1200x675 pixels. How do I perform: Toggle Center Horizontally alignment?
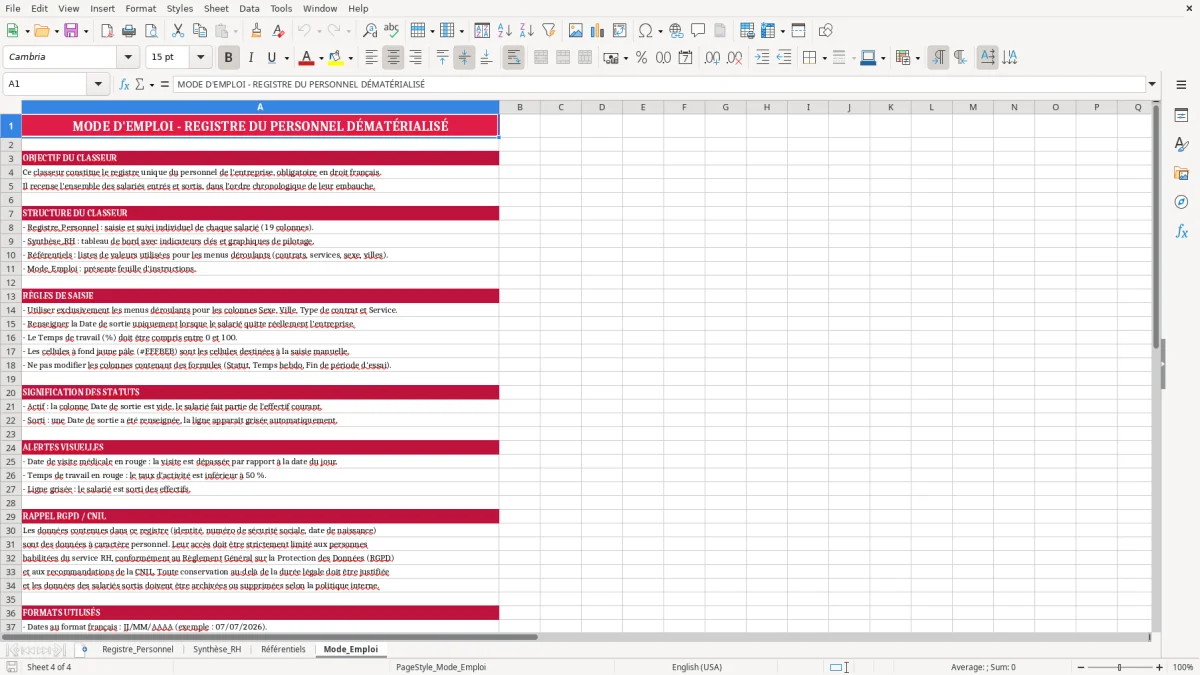click(x=393, y=58)
